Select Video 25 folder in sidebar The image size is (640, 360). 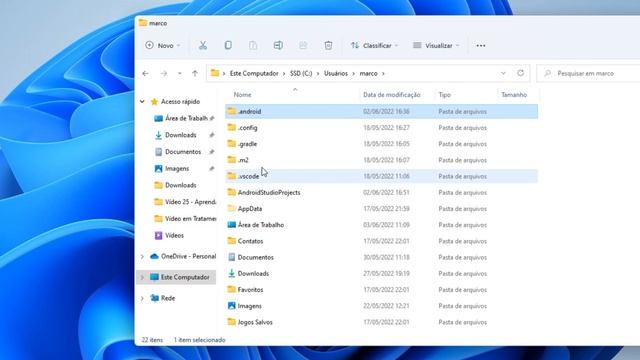190,202
